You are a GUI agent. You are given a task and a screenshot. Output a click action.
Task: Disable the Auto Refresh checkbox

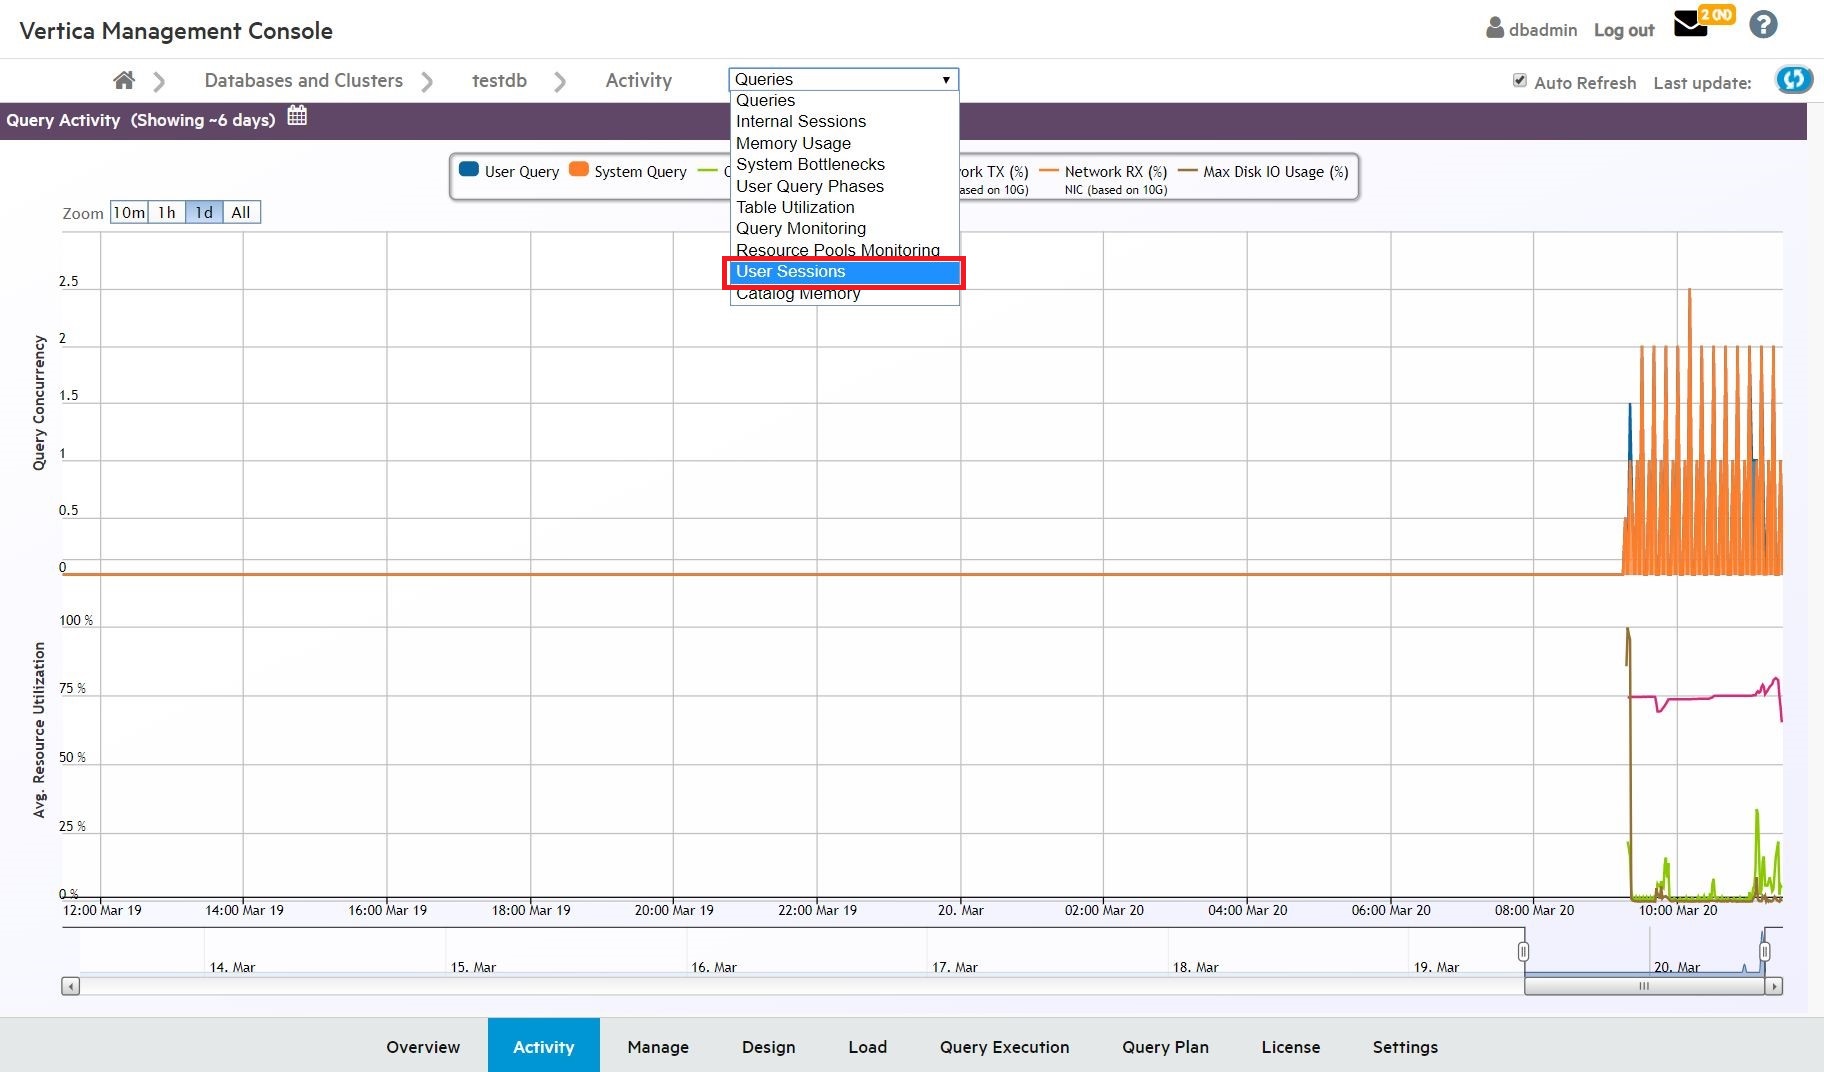coord(1520,81)
